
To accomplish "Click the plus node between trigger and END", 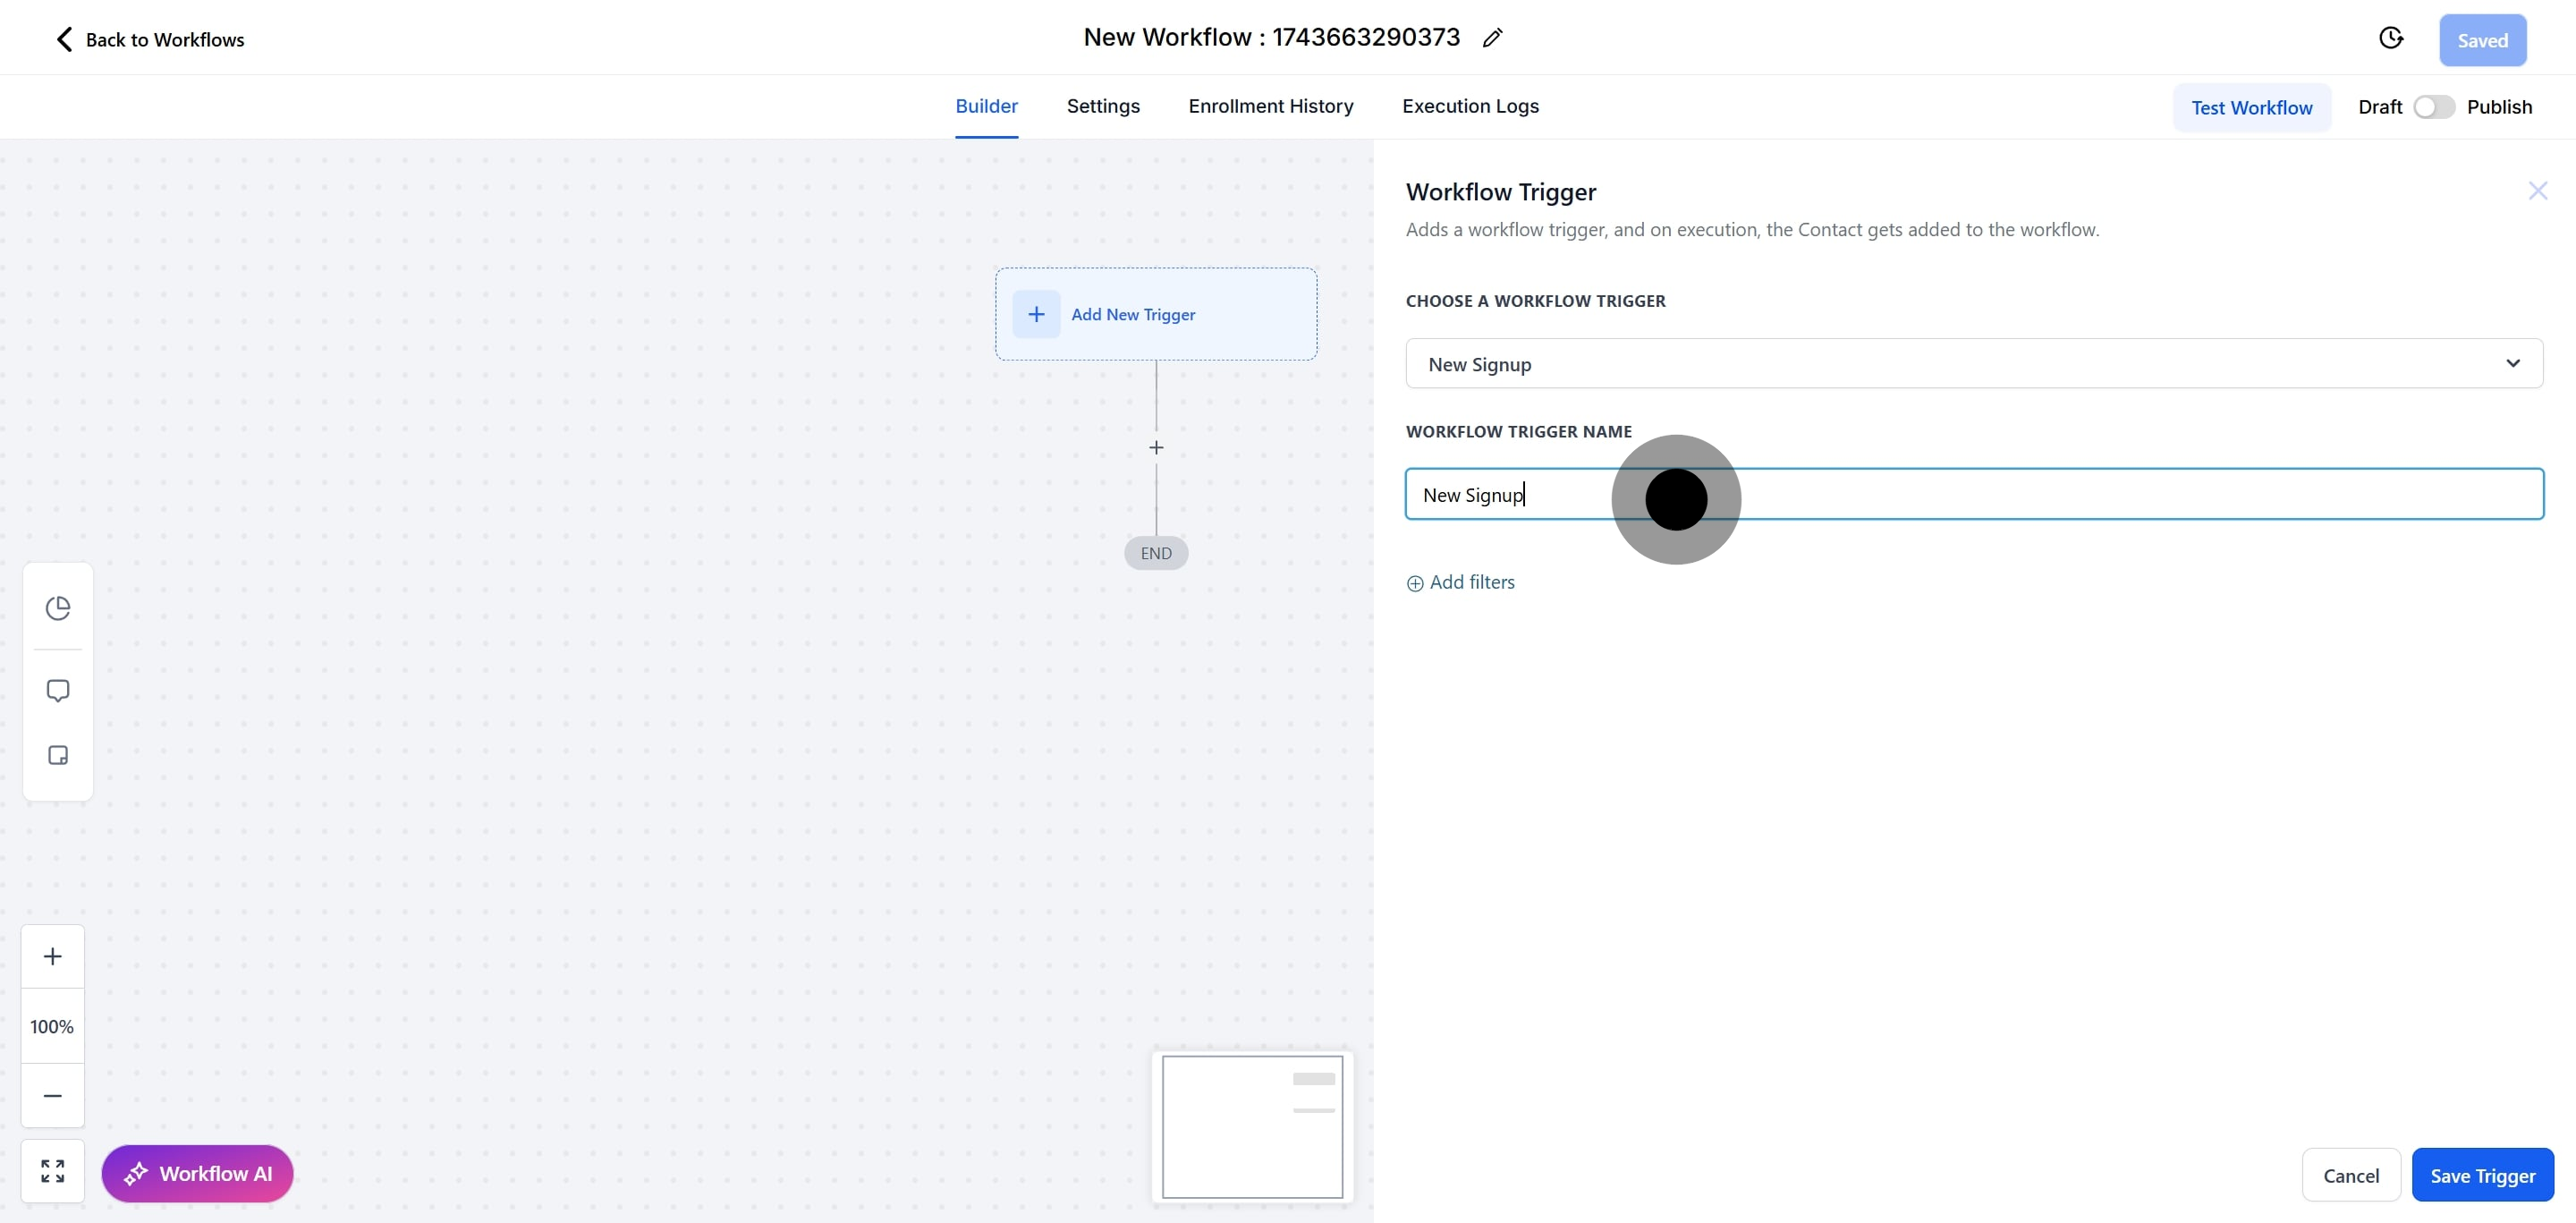I will (1156, 448).
